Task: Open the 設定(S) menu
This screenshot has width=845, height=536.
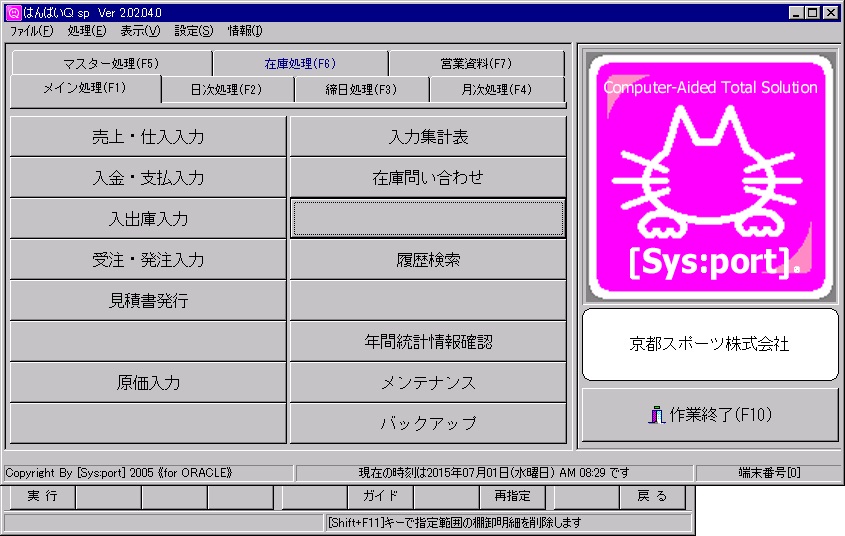Action: coord(193,31)
